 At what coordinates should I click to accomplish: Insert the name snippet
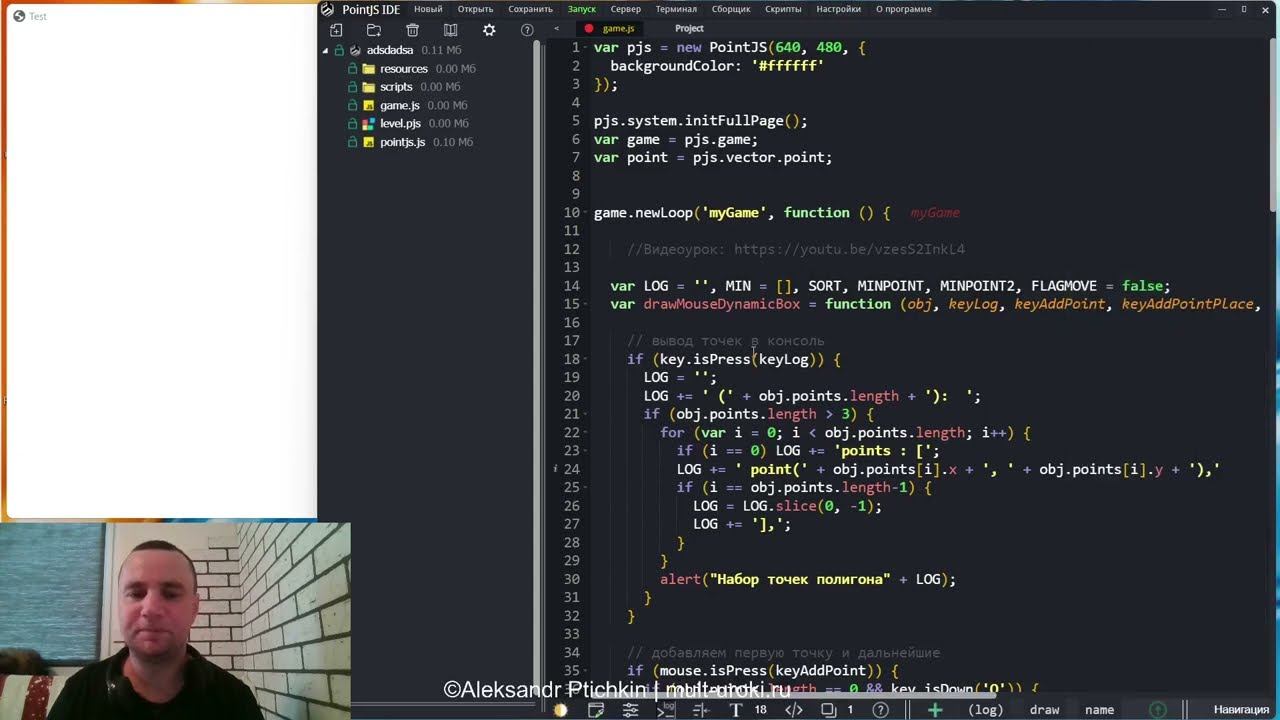pyautogui.click(x=1100, y=710)
